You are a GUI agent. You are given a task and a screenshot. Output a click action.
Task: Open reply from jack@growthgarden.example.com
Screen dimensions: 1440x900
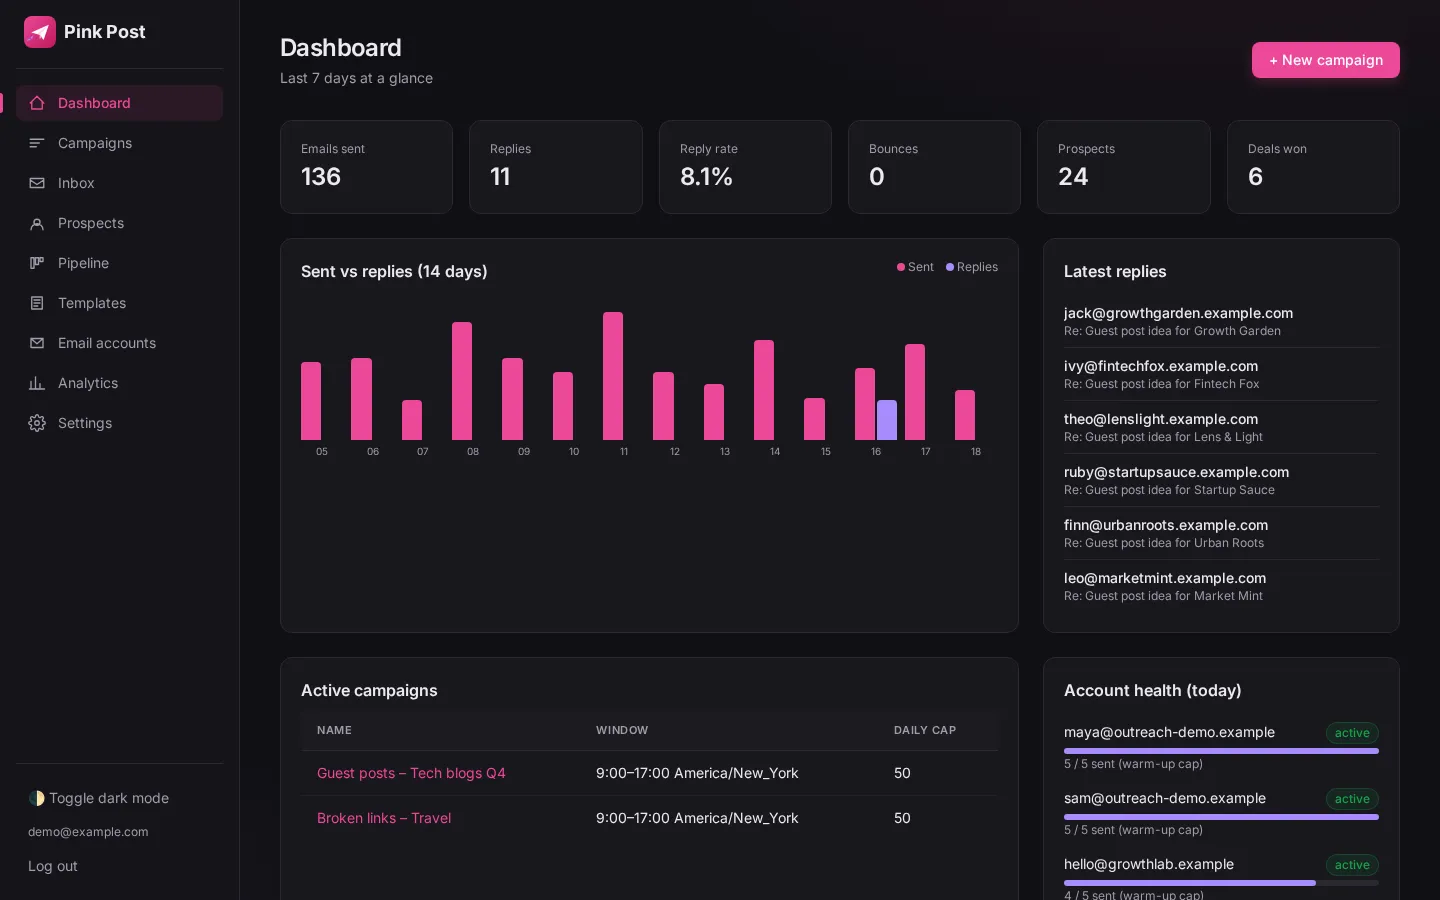point(1221,321)
